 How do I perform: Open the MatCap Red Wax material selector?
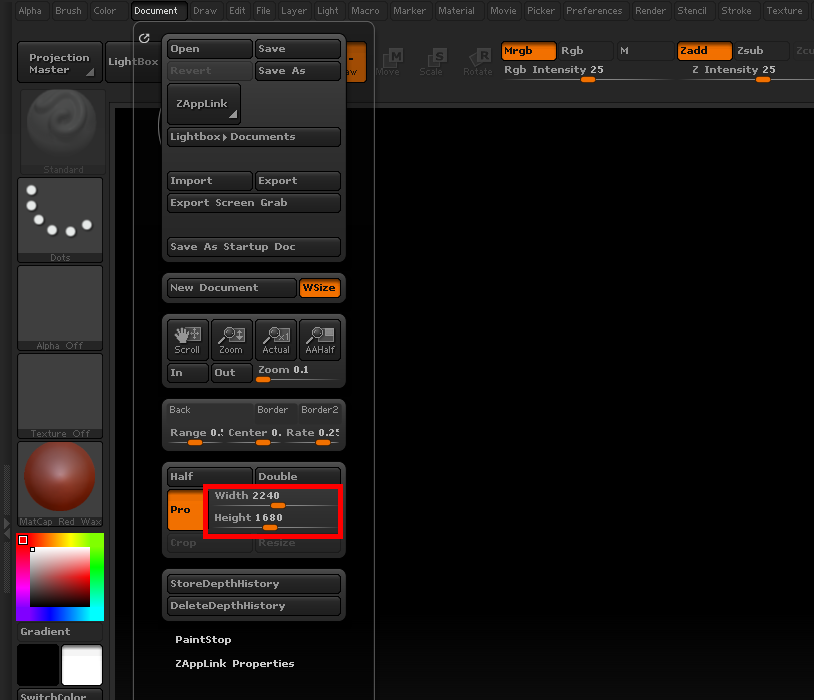[60, 484]
